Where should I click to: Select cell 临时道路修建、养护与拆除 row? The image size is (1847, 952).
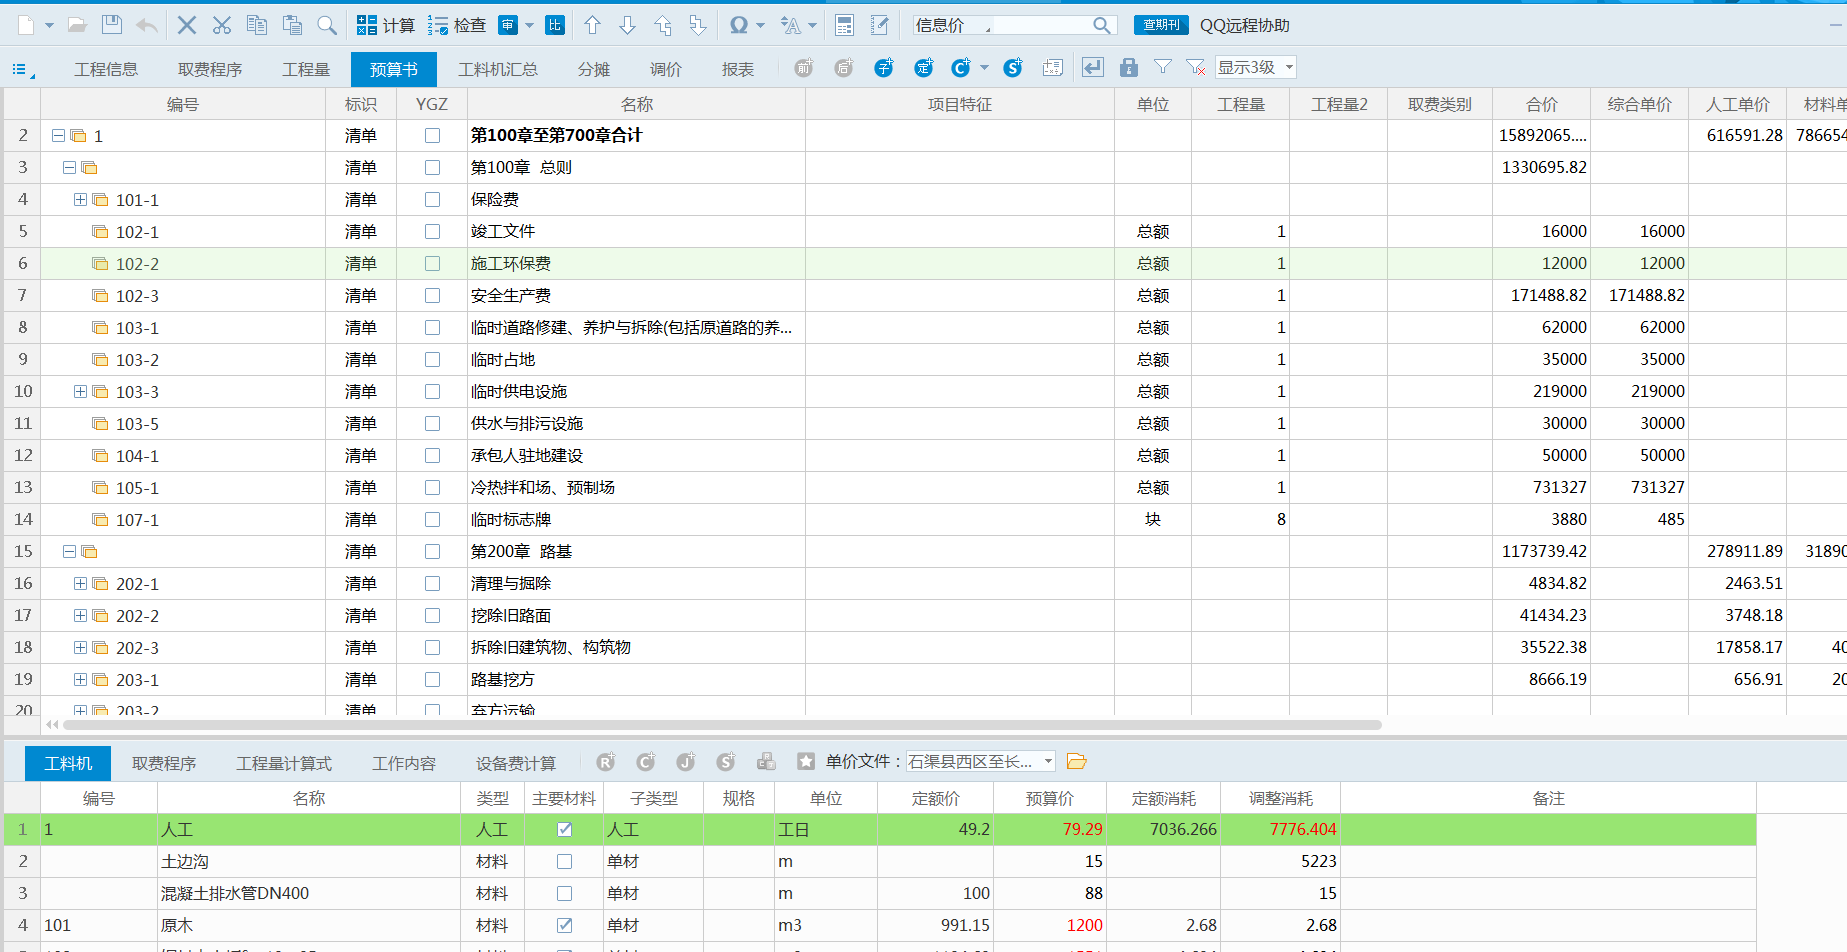click(637, 328)
